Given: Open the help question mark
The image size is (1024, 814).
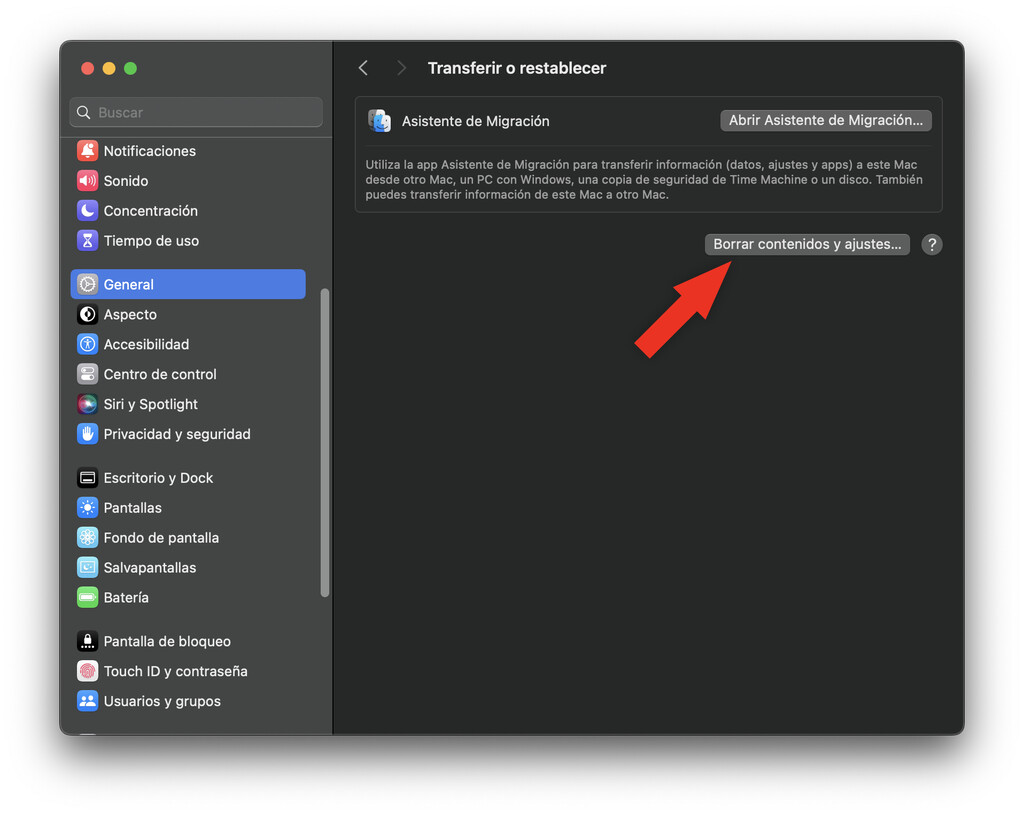Looking at the screenshot, I should [x=931, y=244].
